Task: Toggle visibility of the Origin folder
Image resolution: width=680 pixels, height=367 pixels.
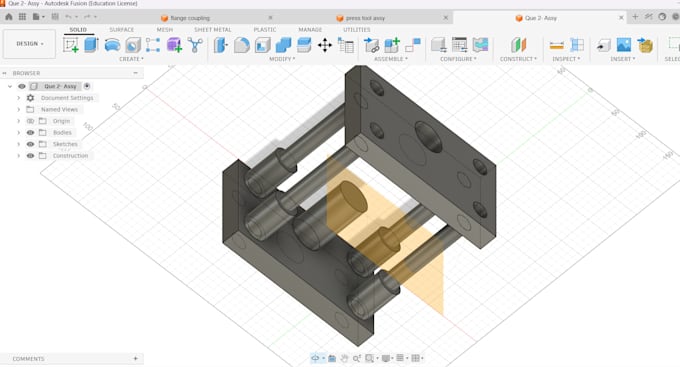Action: pos(30,121)
